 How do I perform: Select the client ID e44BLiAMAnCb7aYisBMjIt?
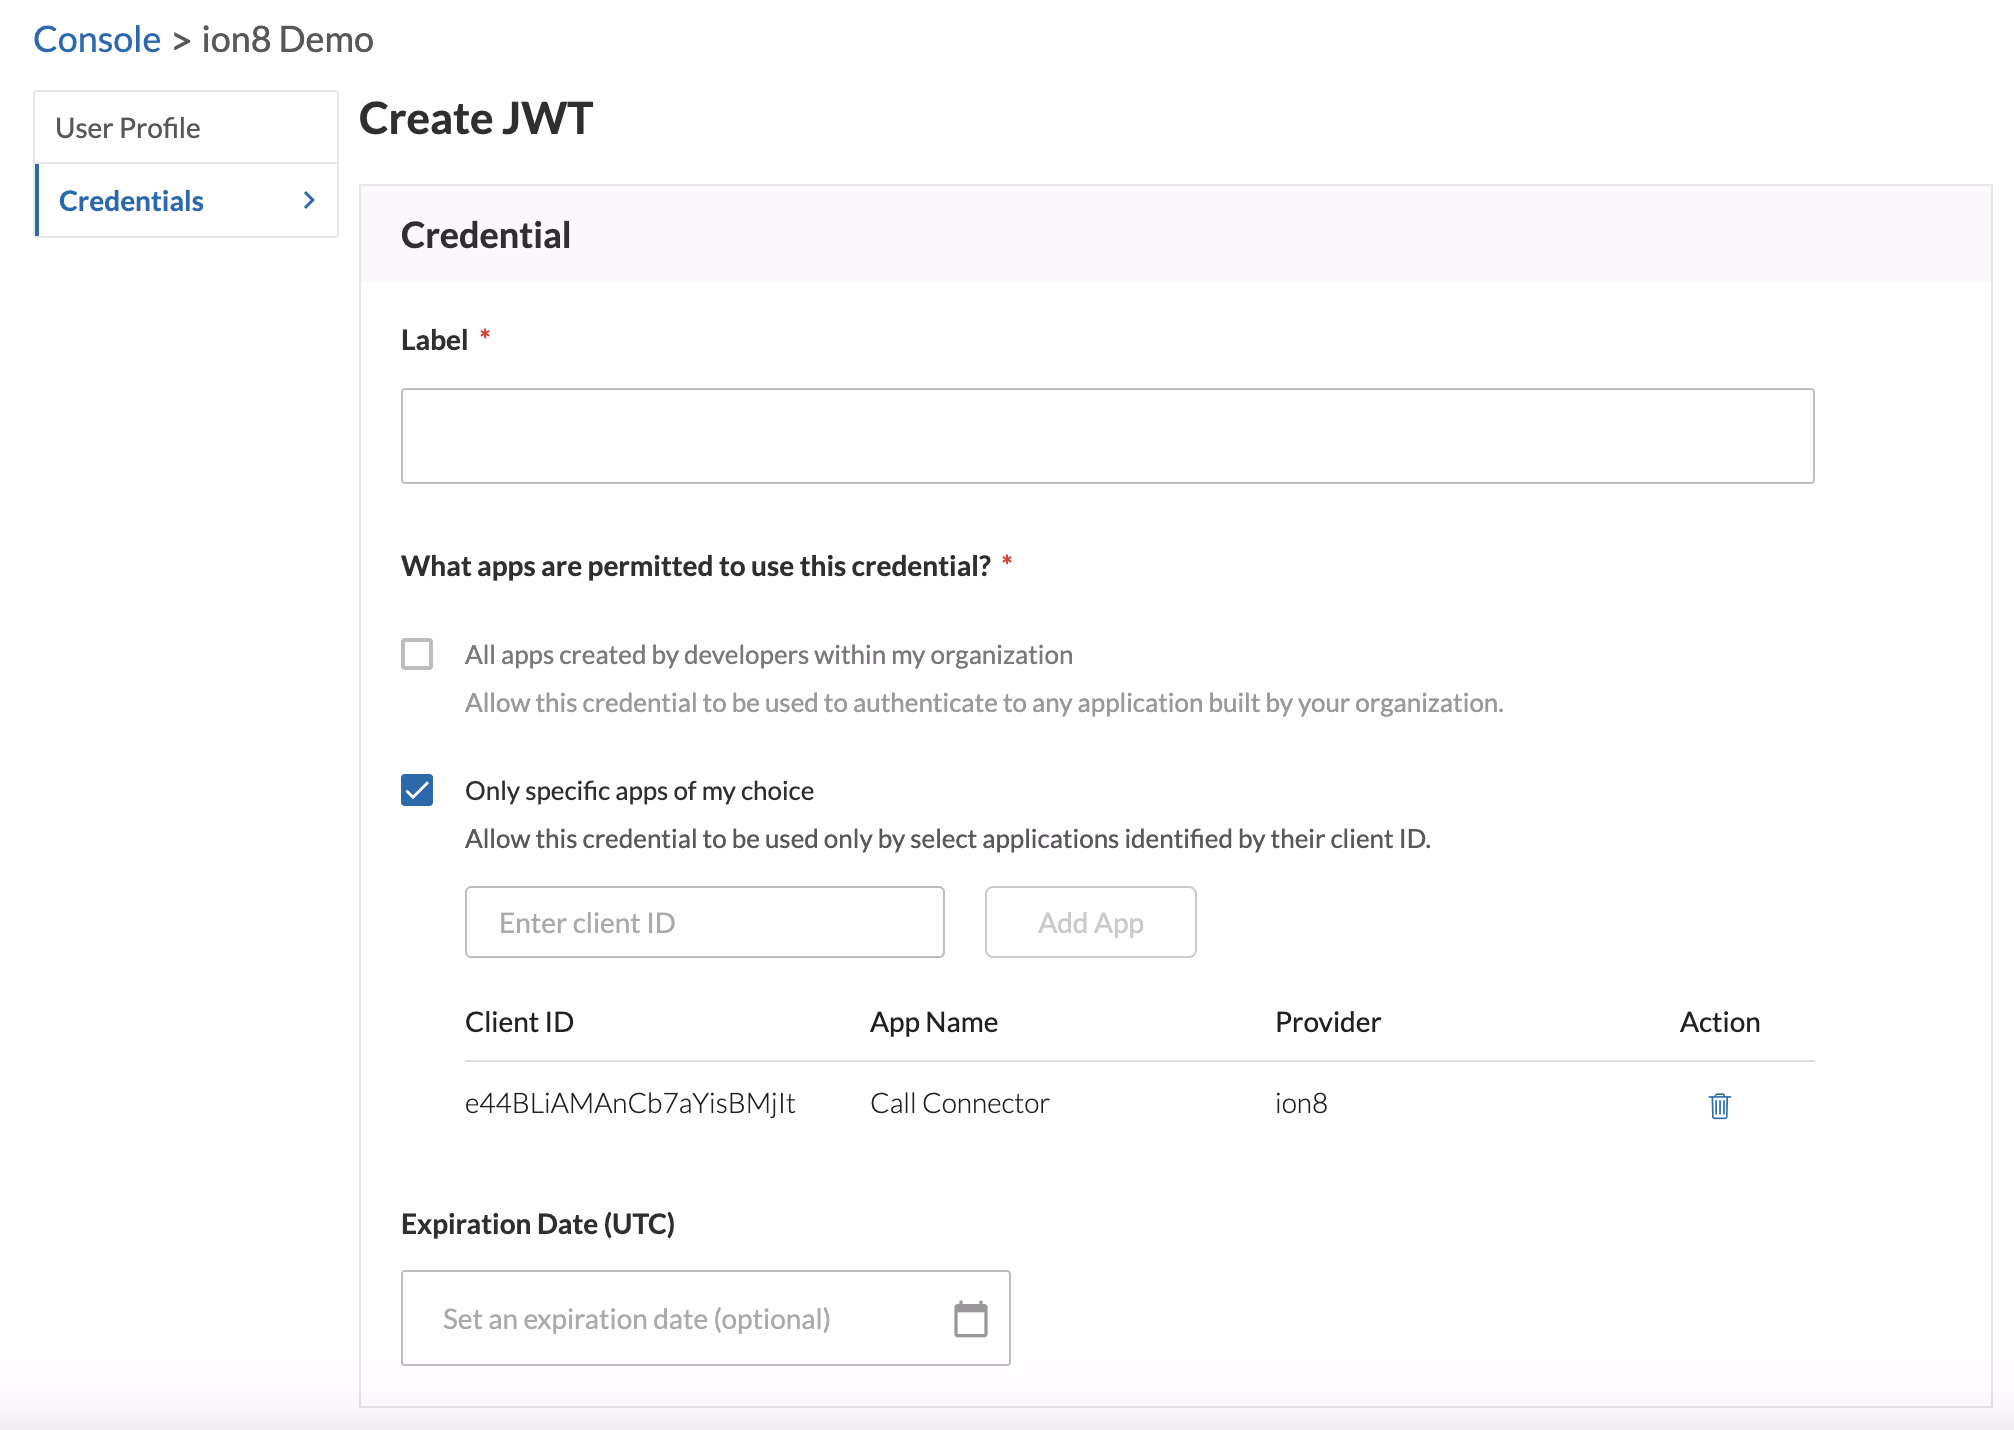point(629,1103)
